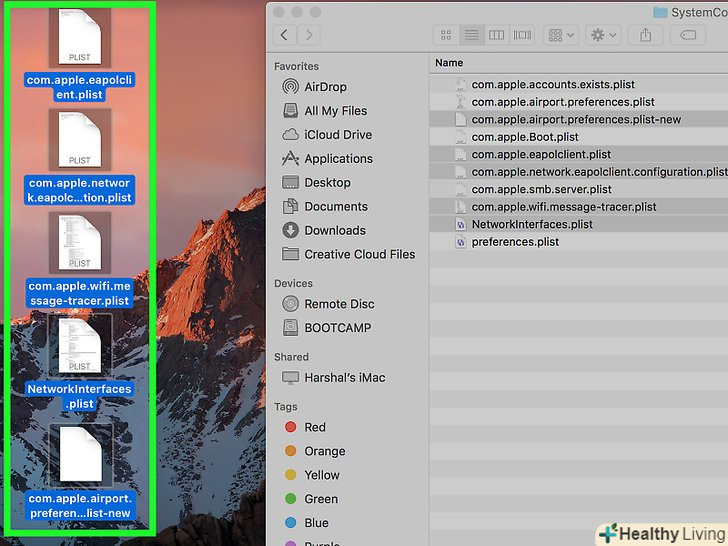Select com.apple.Boot.plist in the list
Viewport: 728px width, 546px height.
[525, 137]
